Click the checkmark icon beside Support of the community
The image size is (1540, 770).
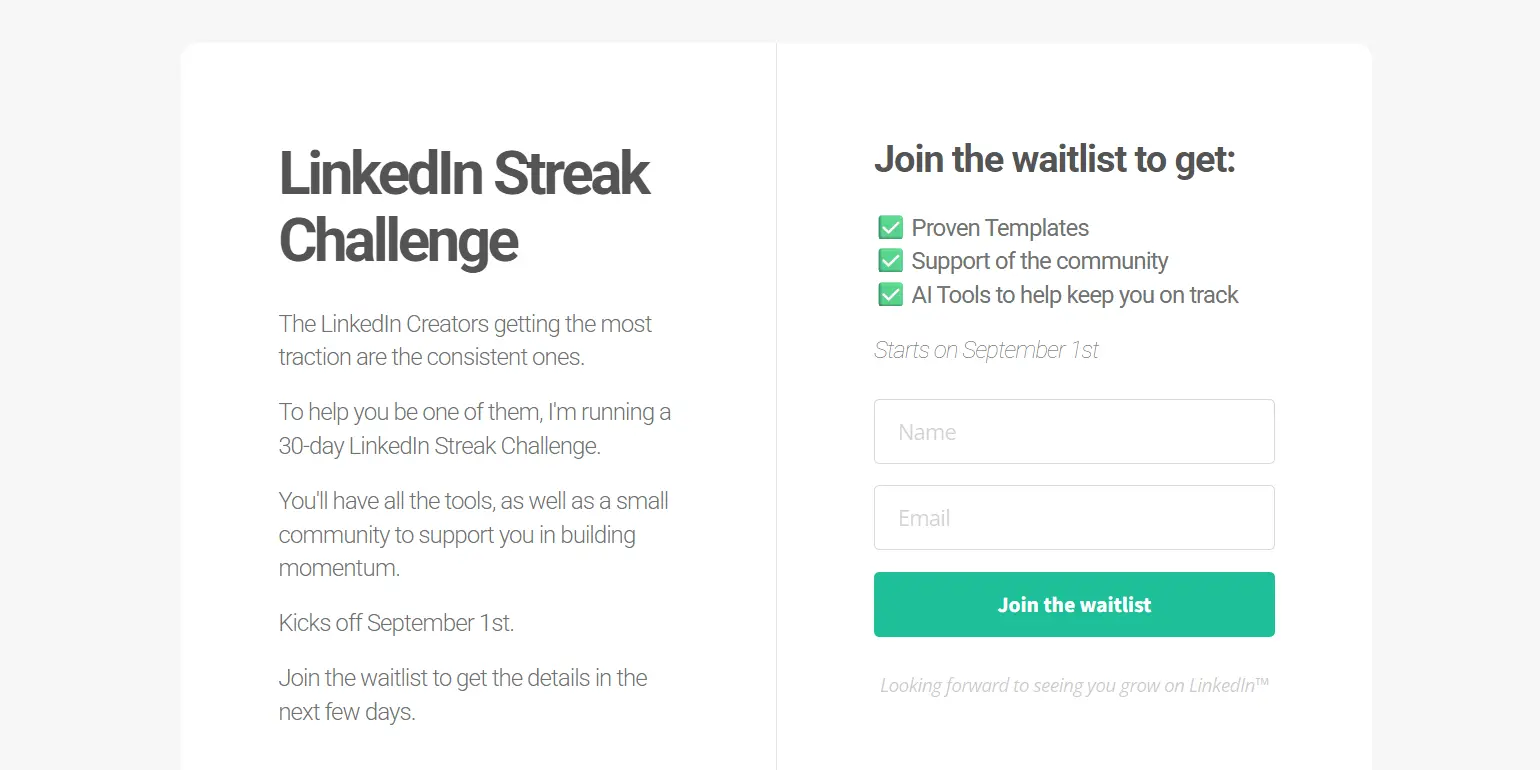point(890,261)
